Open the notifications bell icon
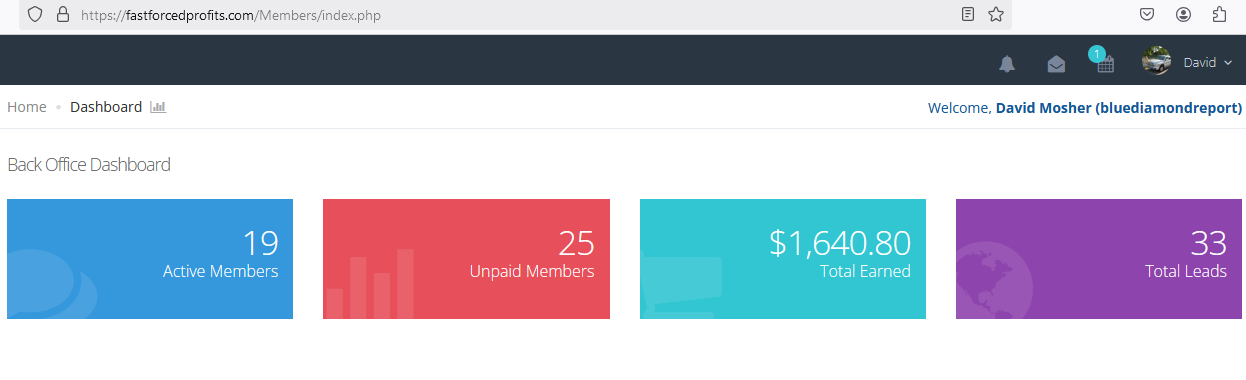The width and height of the screenshot is (1246, 380). pos(1007,64)
